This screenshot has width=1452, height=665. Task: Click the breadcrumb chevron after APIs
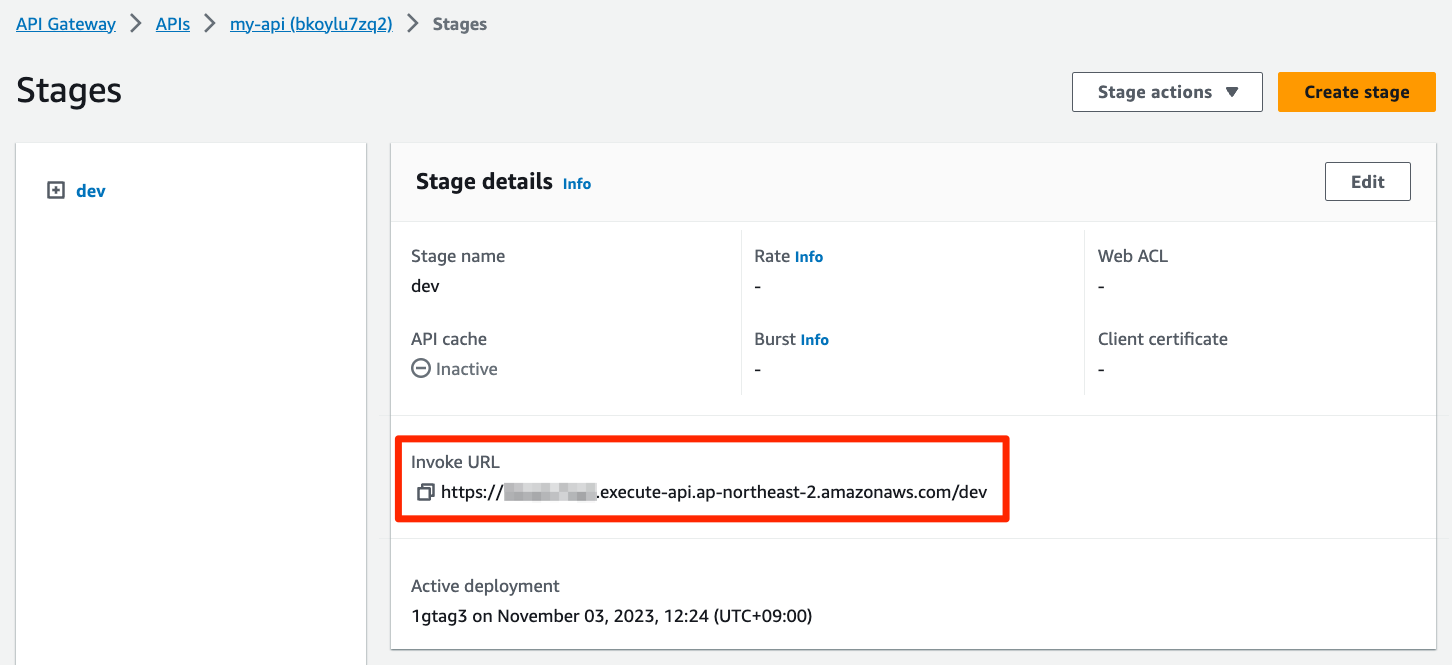click(210, 24)
